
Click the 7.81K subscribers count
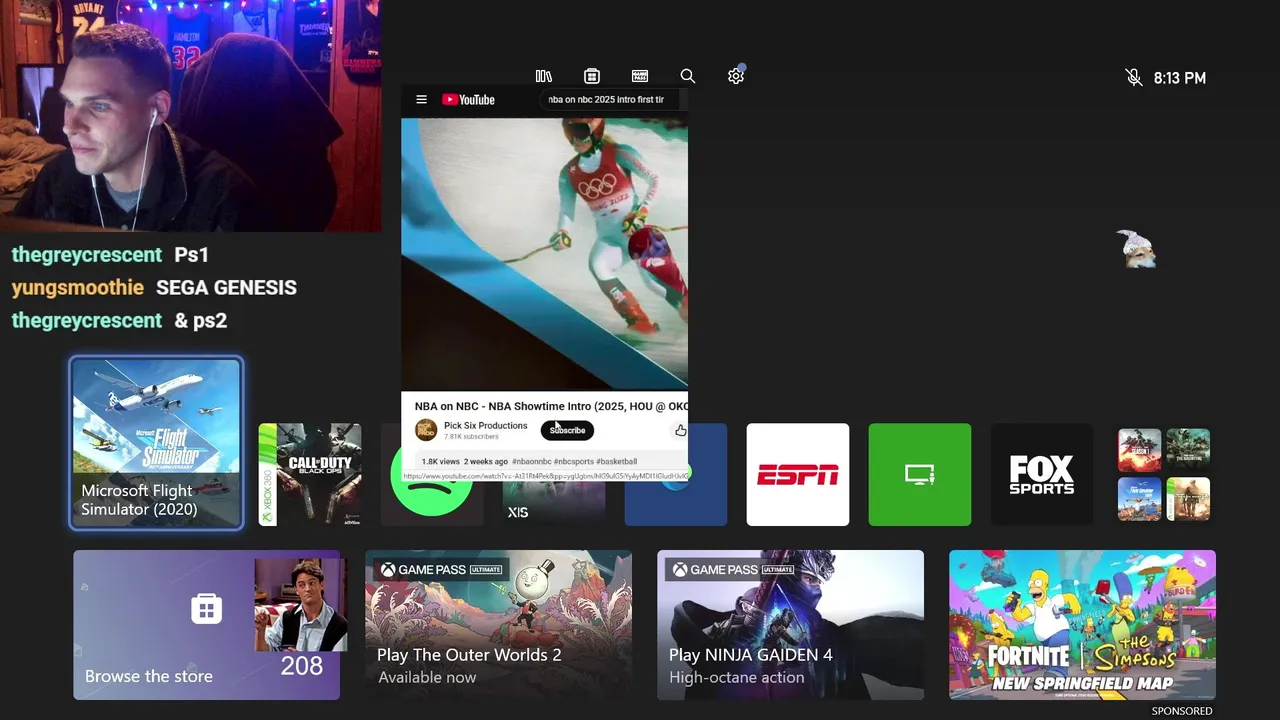[x=471, y=437]
